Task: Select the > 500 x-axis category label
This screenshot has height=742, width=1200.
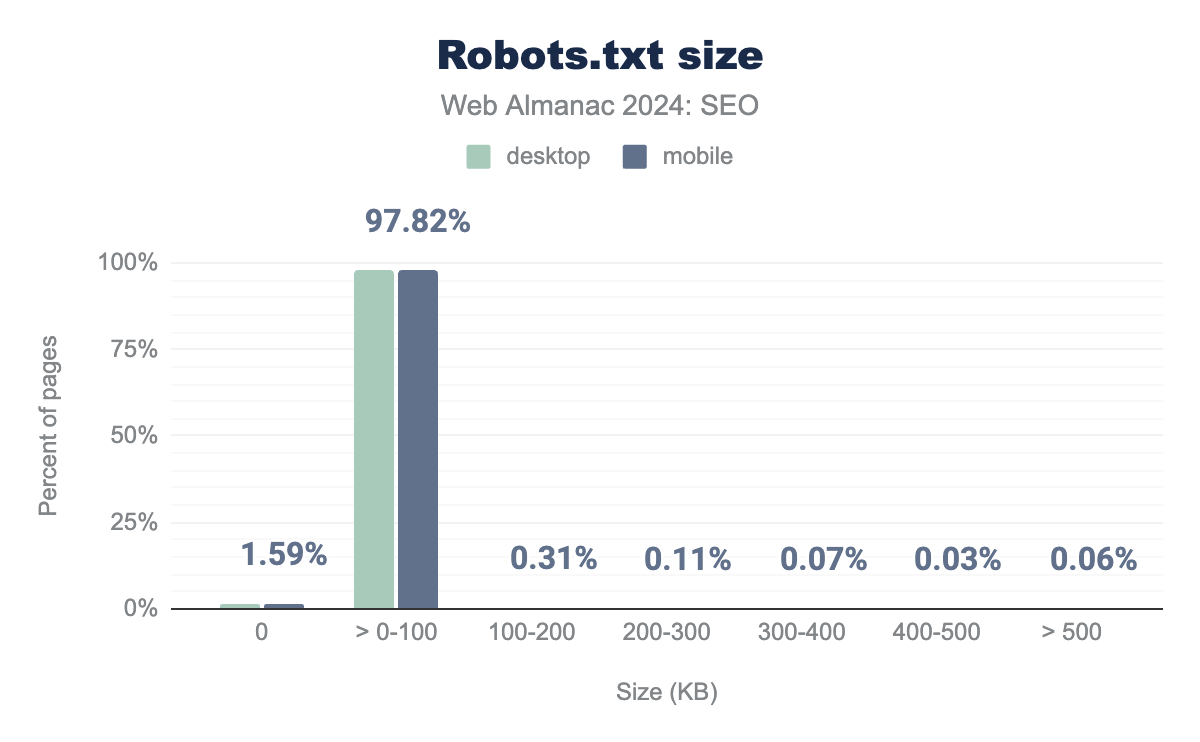Action: 1070,632
